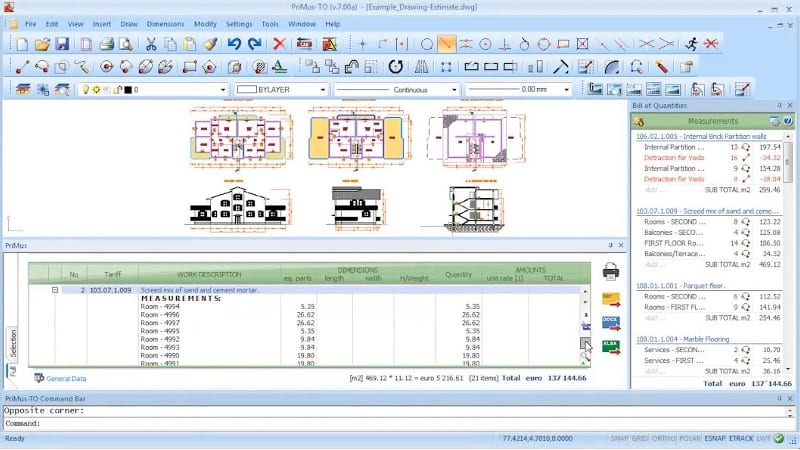Select the Line drawing tool

click(22, 67)
